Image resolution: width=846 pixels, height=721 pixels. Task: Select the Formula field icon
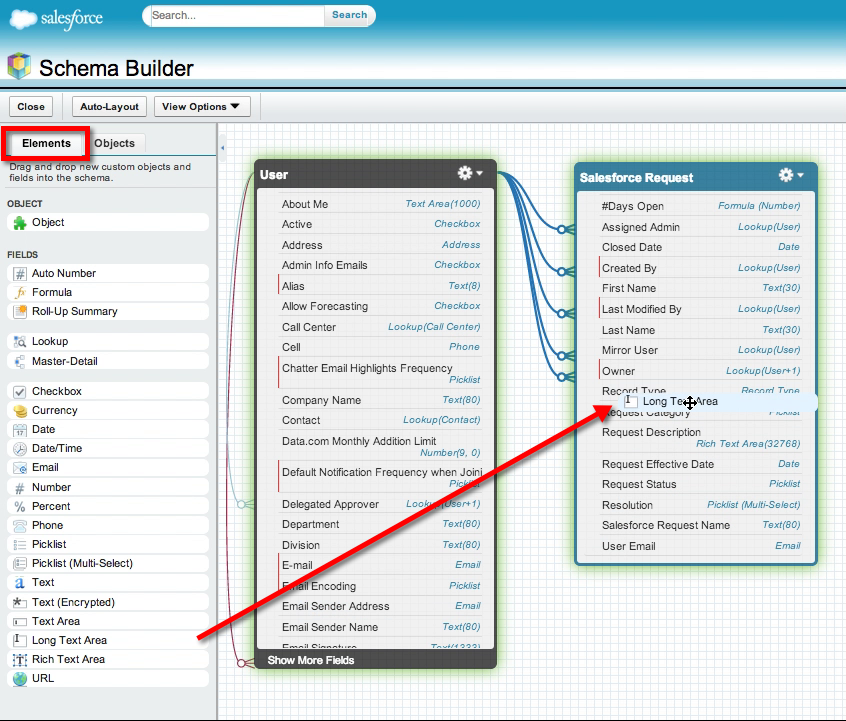(20, 293)
